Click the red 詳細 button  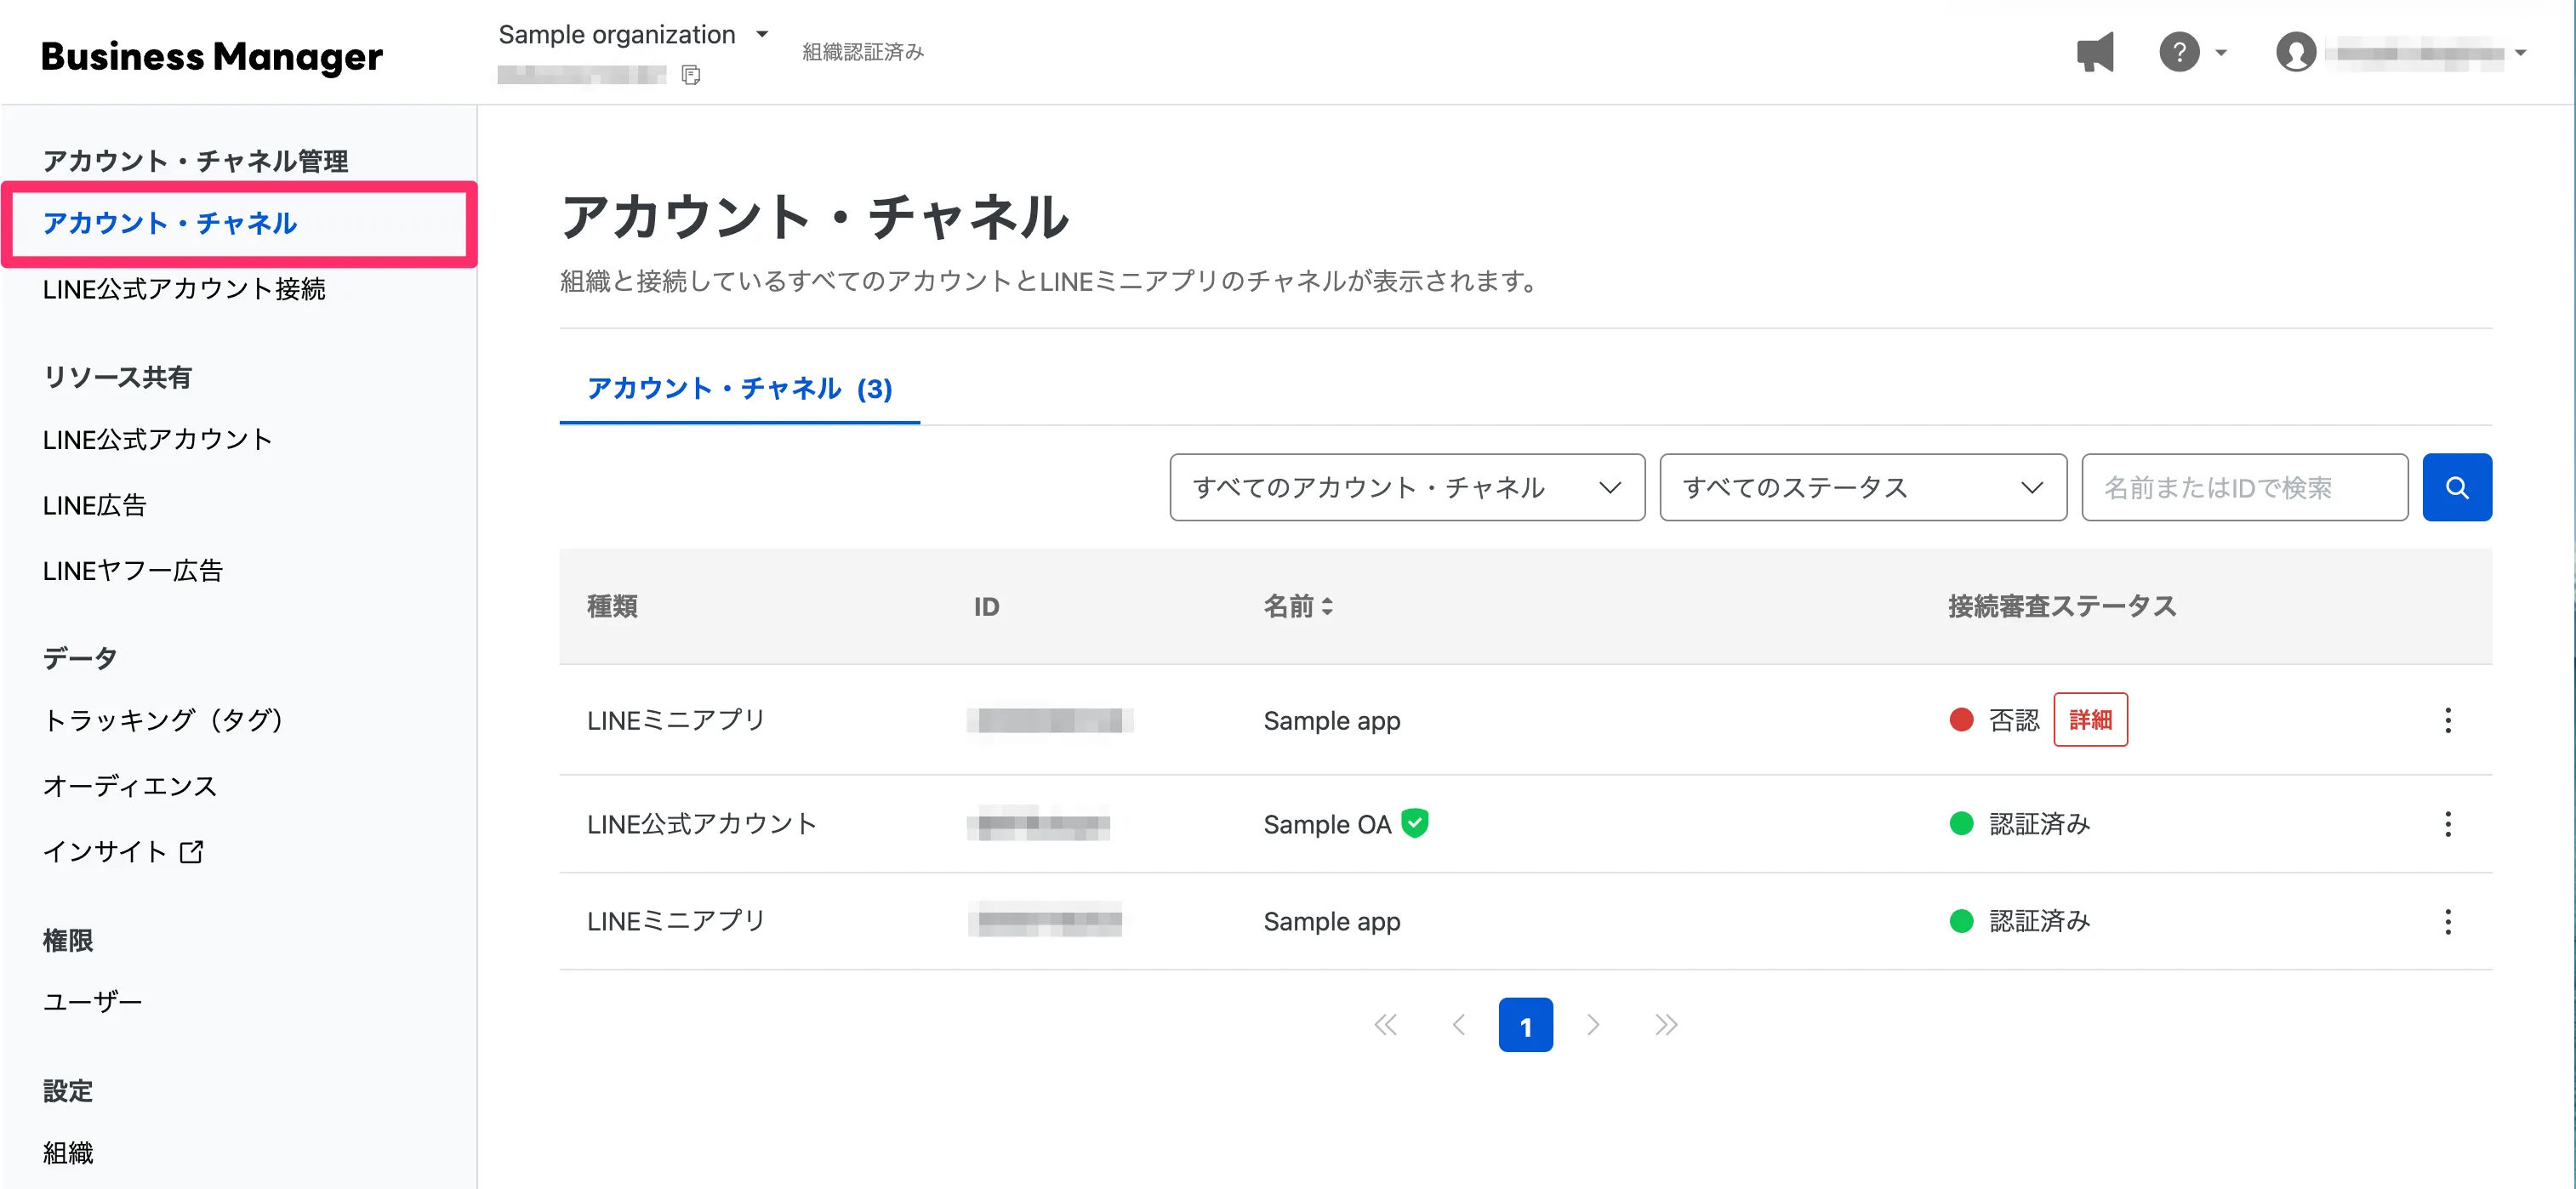point(2090,720)
